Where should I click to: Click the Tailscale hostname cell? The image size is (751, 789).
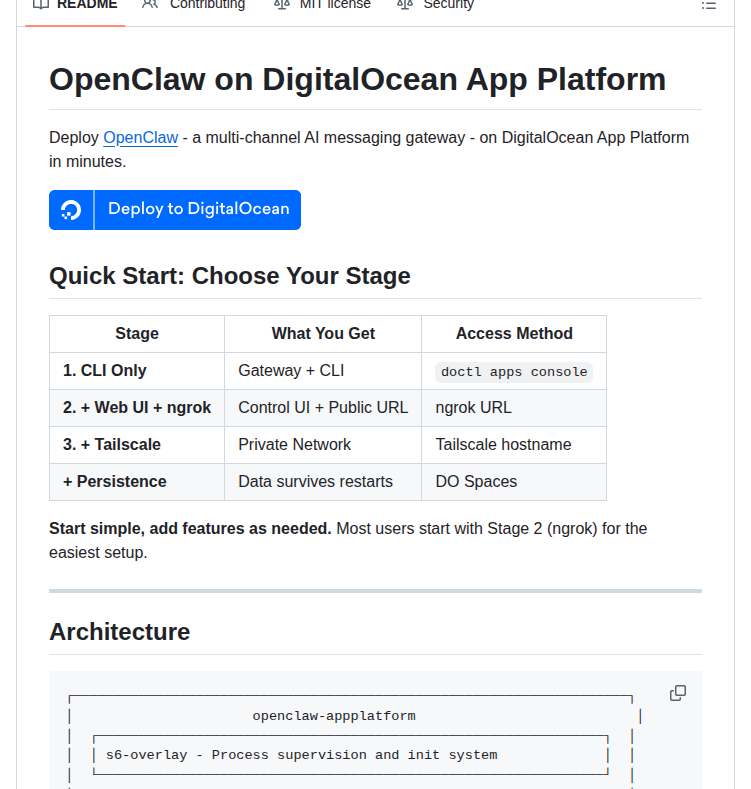[x=514, y=445]
